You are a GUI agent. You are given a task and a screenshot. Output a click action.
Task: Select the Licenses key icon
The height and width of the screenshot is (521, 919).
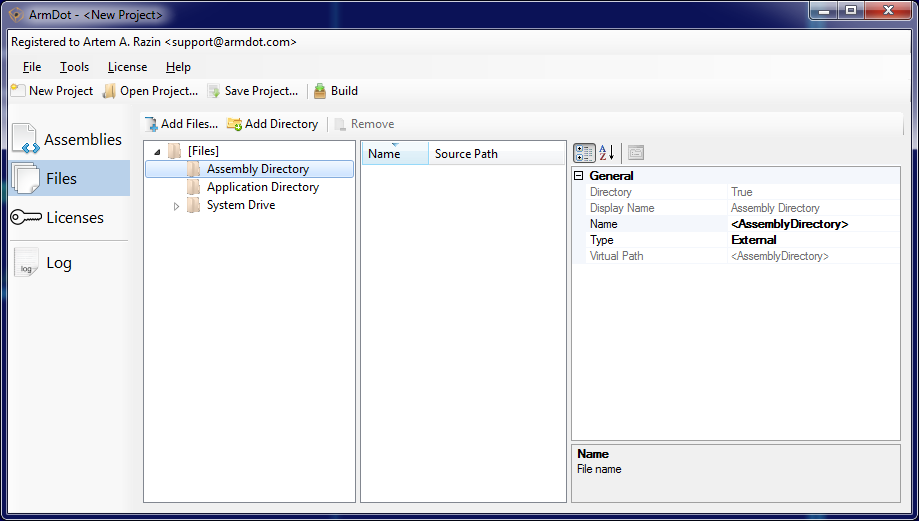(26, 217)
